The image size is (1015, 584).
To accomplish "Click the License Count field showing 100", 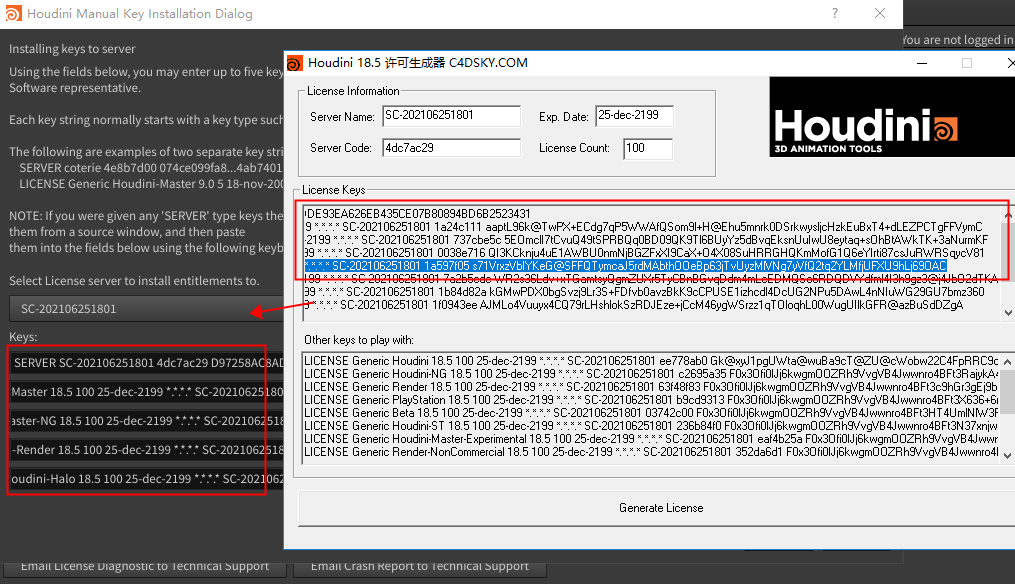I will coord(648,148).
